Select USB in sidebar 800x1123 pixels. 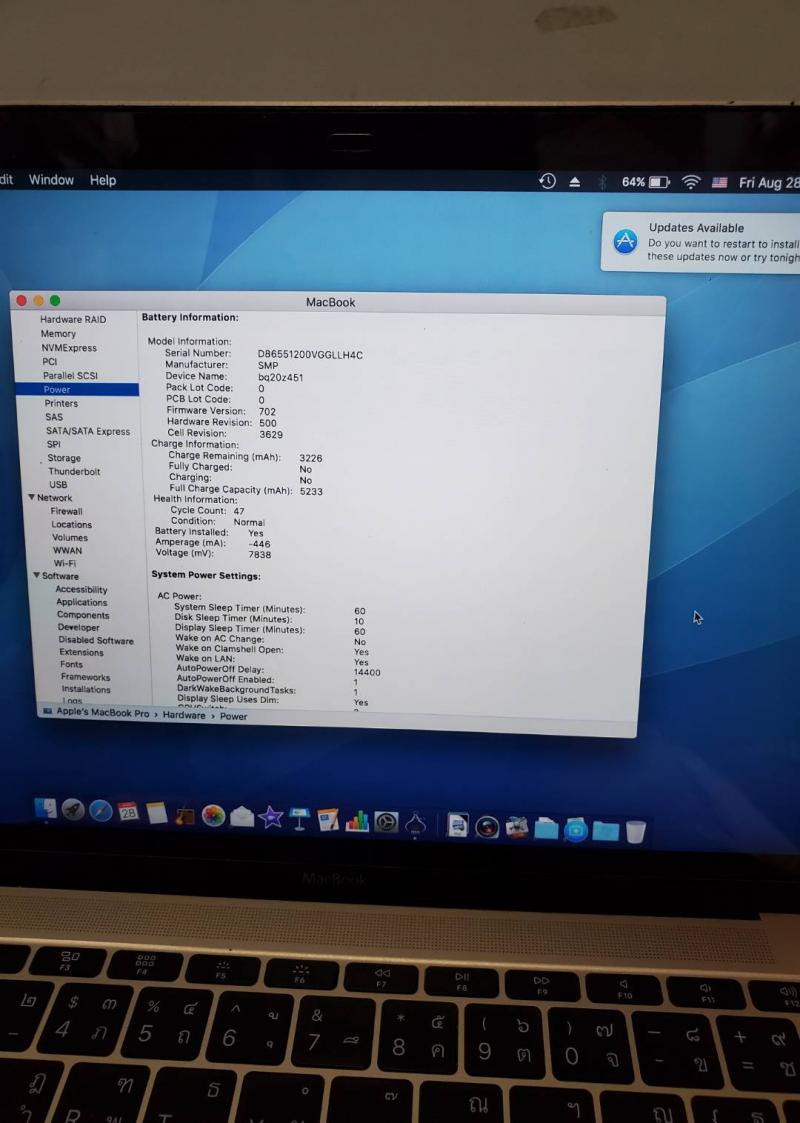[x=58, y=484]
